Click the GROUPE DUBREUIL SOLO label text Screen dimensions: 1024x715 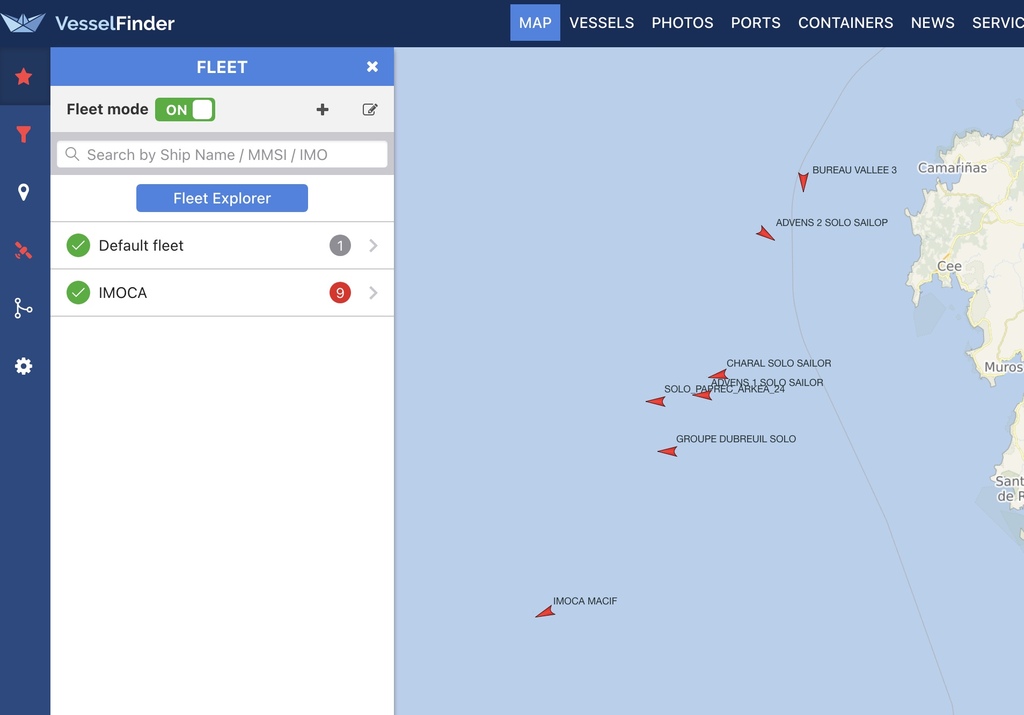[736, 439]
